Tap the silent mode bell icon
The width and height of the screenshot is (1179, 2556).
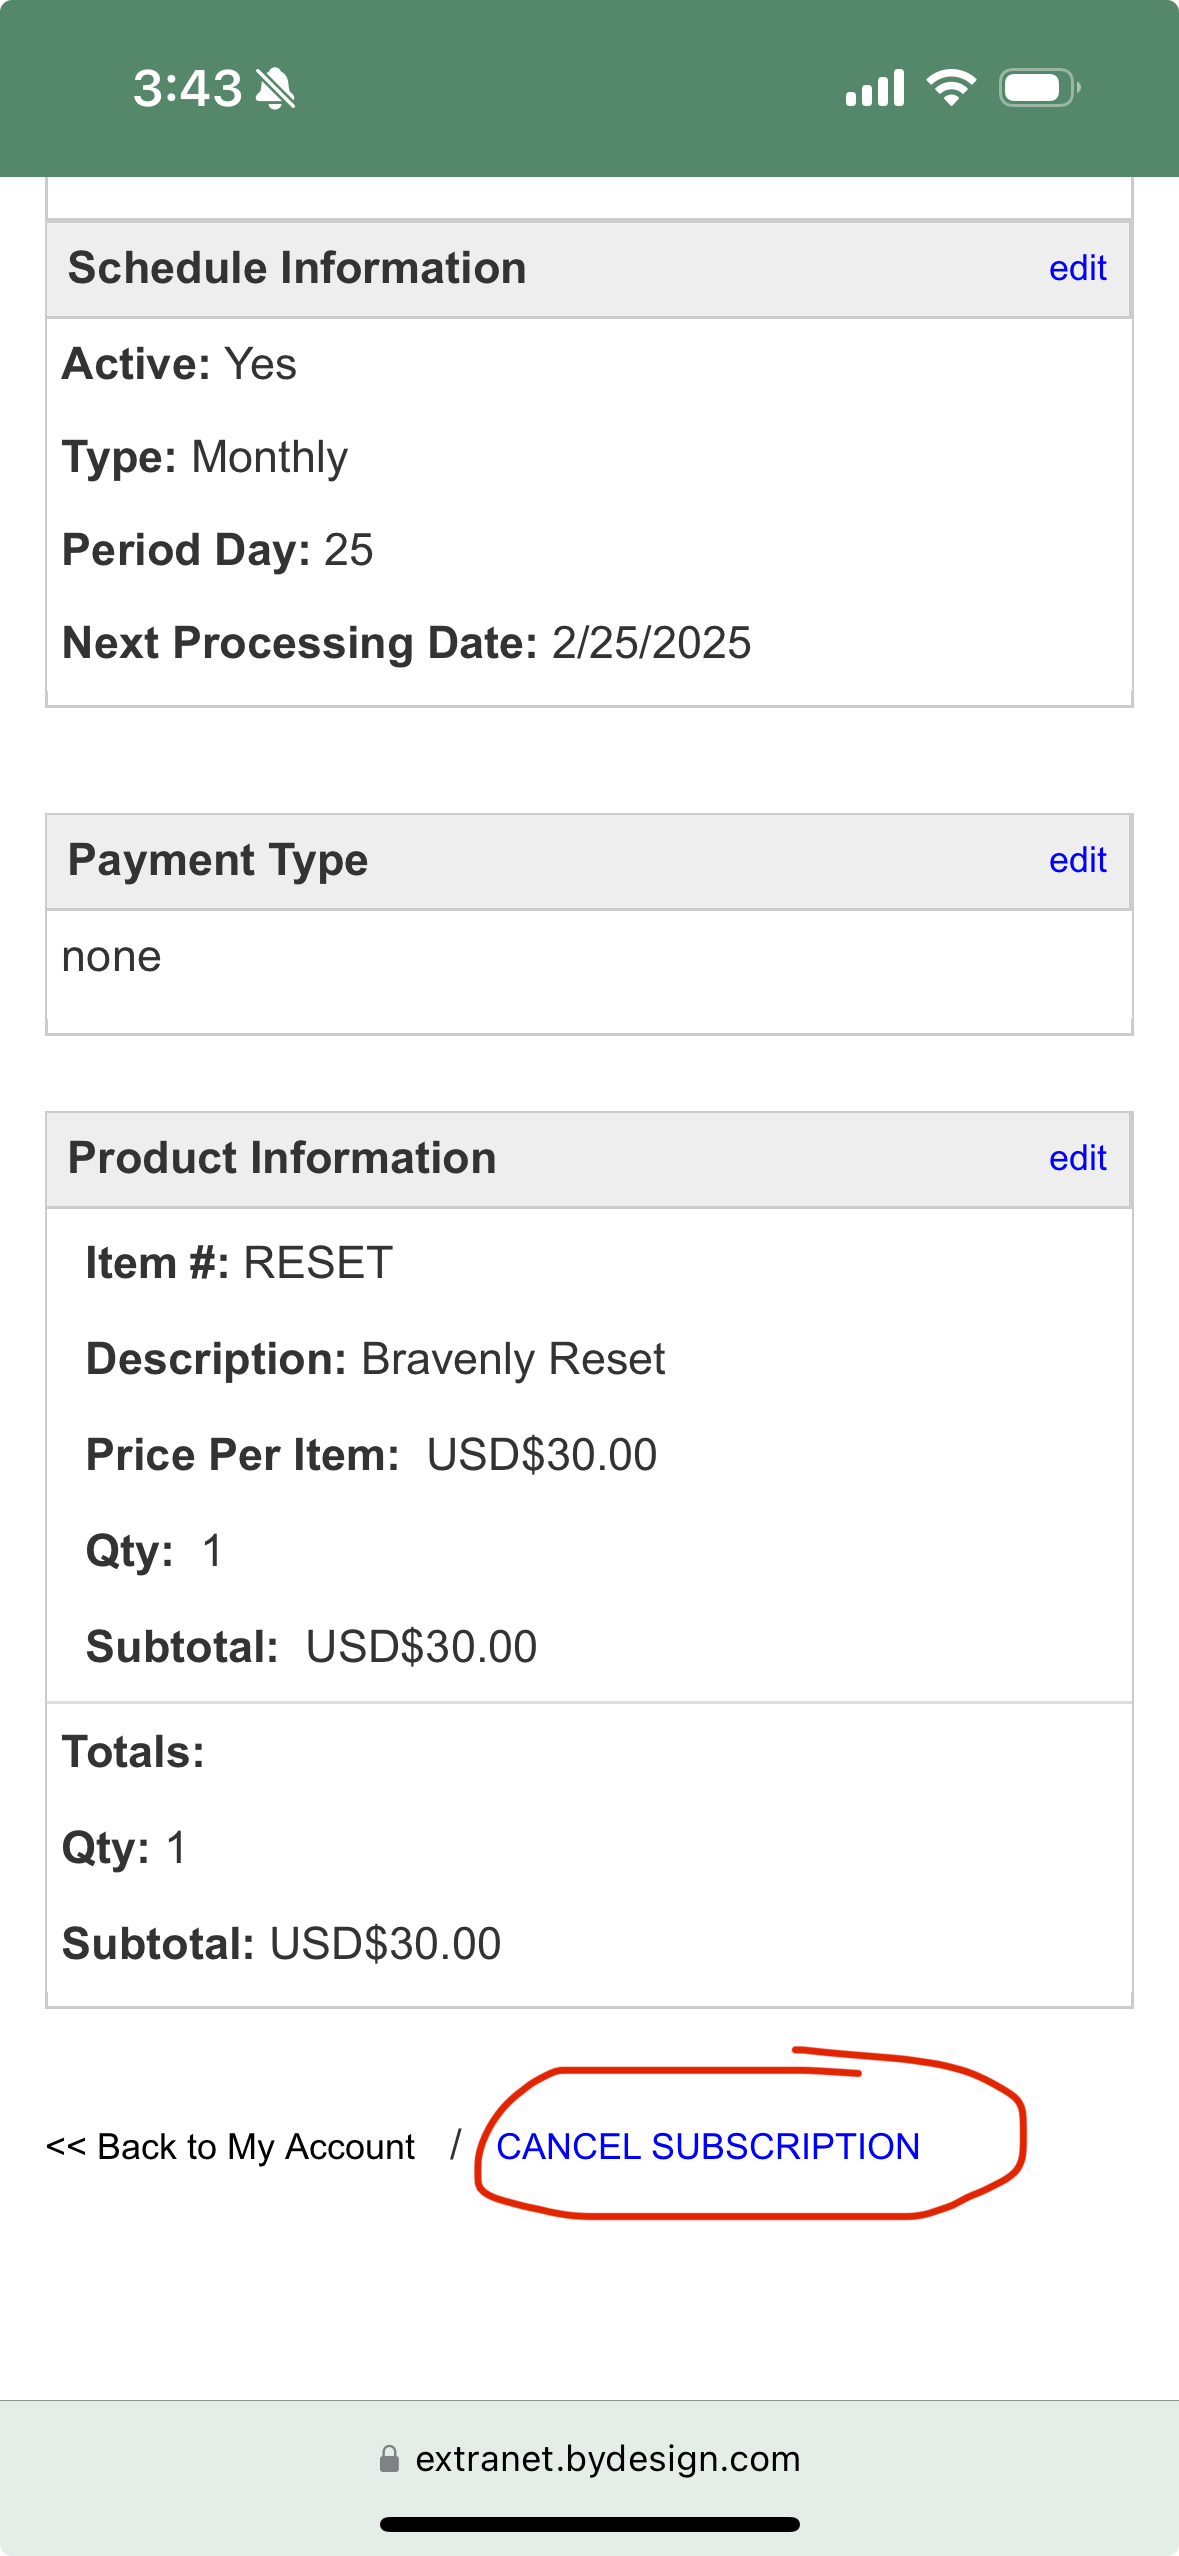(275, 89)
